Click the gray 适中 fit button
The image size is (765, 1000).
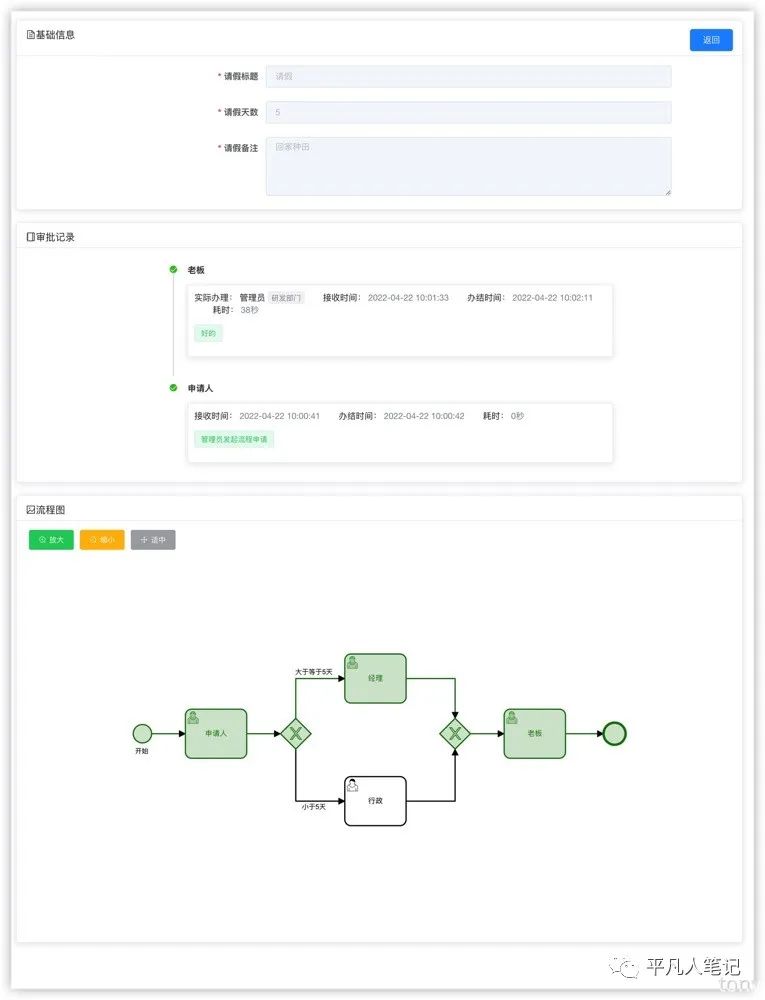click(x=153, y=540)
